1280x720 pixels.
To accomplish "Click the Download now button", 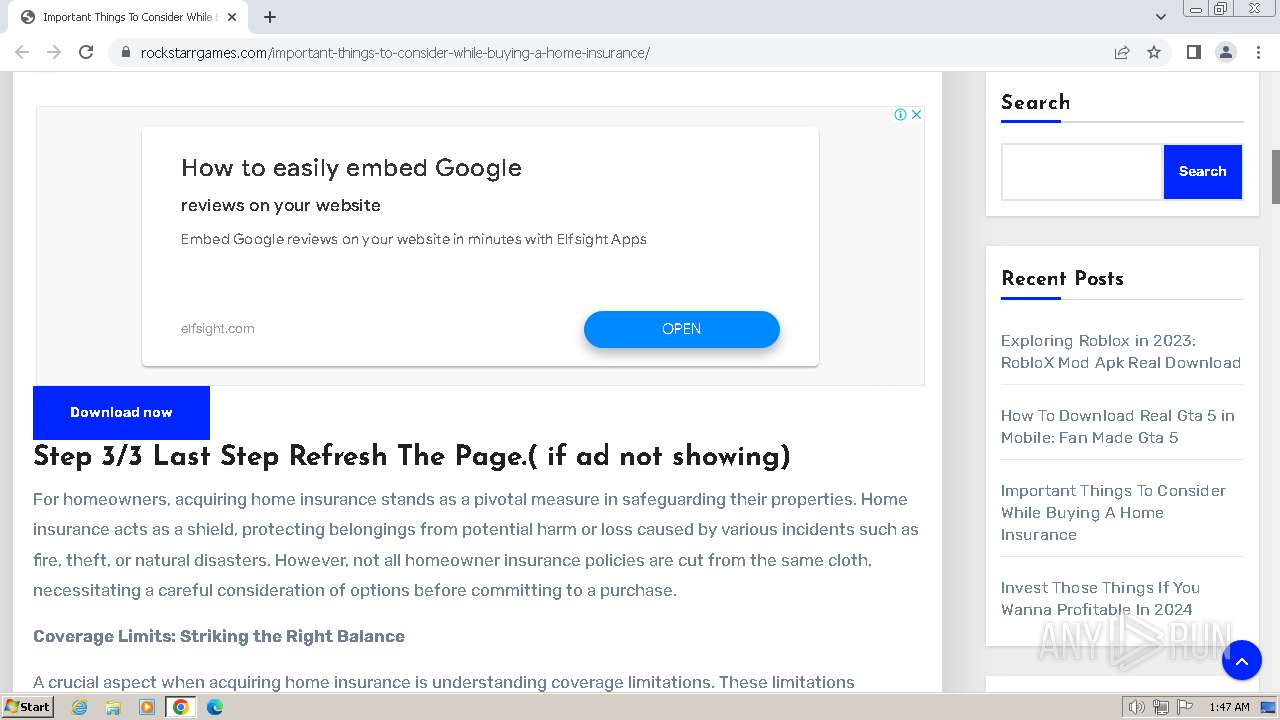I will [121, 412].
